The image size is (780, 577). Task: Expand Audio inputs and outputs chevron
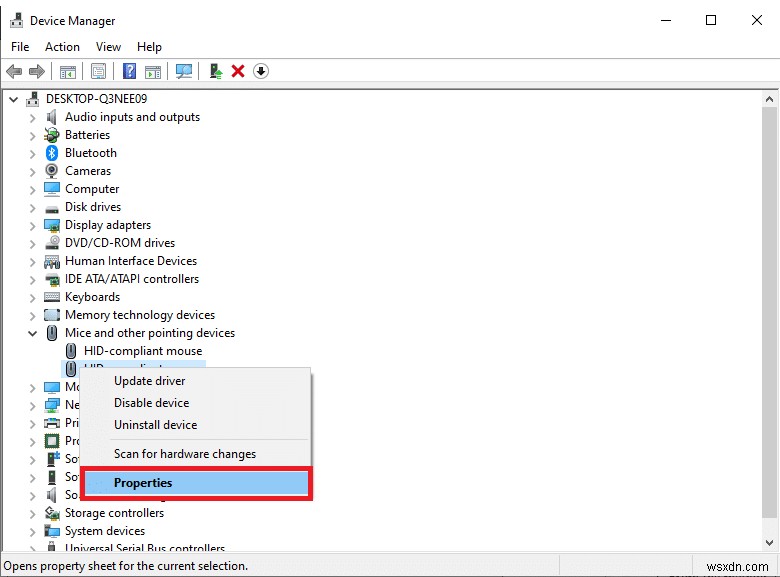(x=32, y=118)
